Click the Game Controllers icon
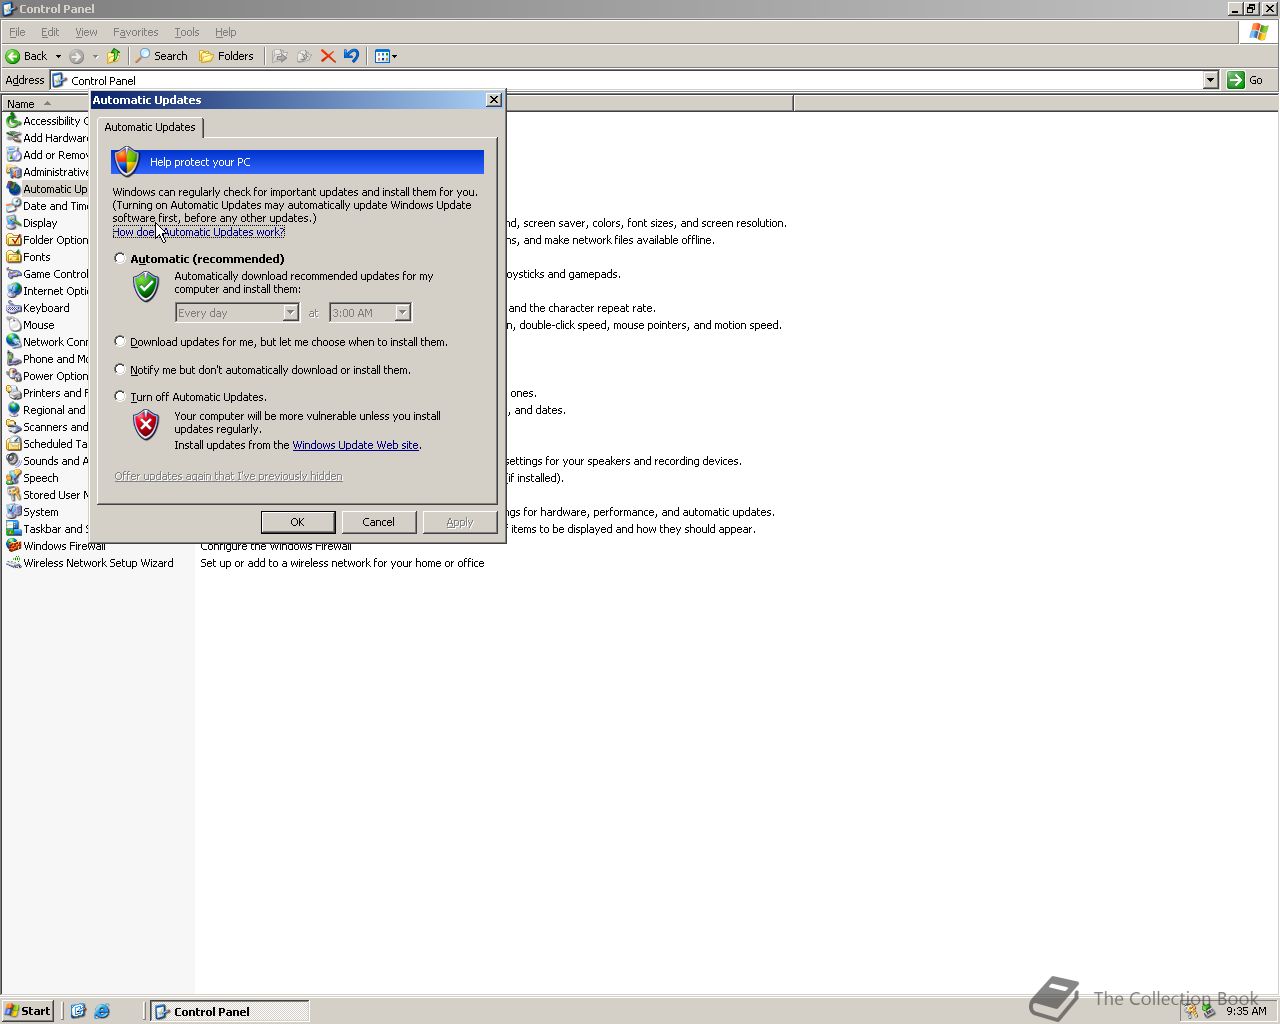 click(x=14, y=274)
